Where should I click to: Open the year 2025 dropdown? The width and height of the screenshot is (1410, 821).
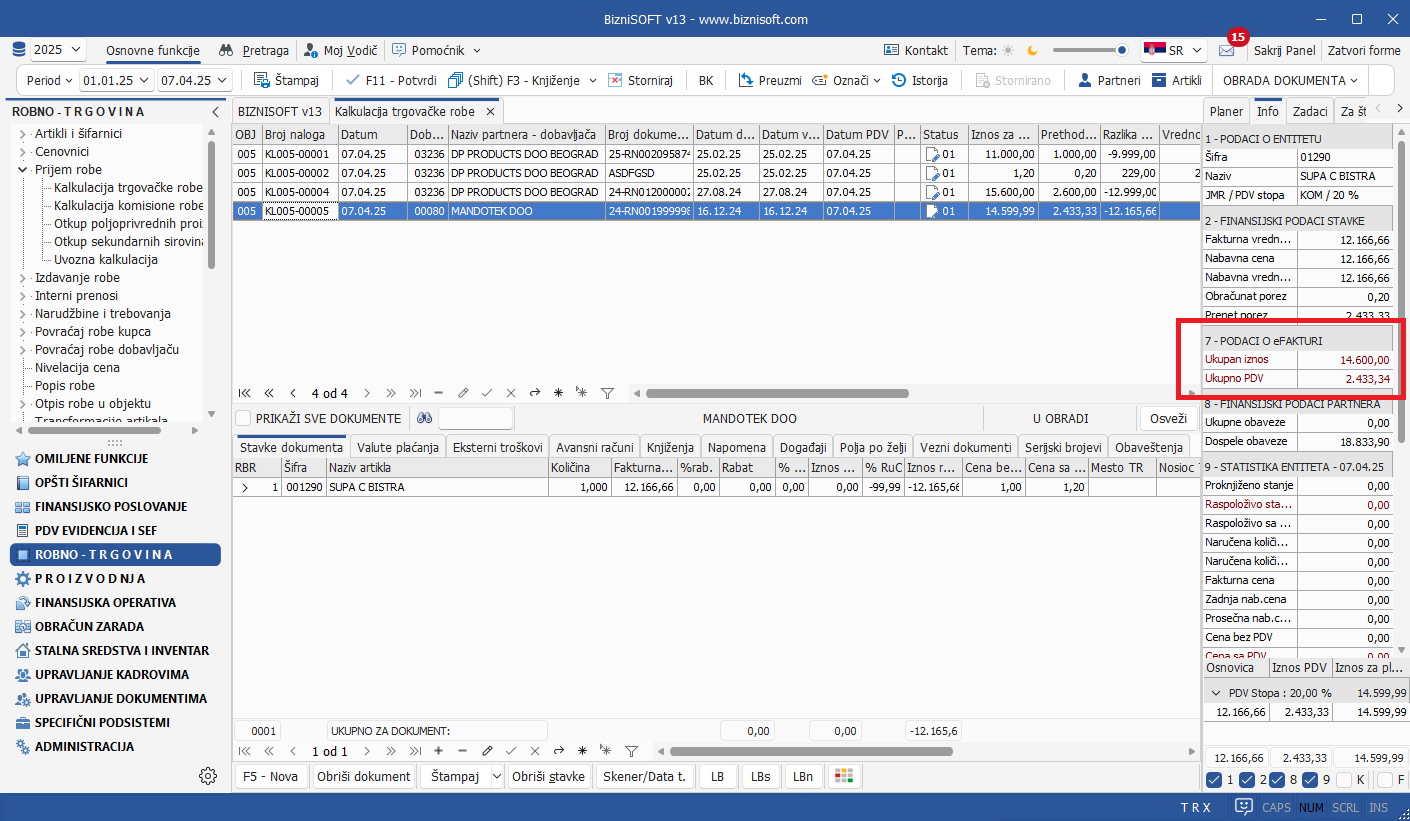tap(59, 50)
